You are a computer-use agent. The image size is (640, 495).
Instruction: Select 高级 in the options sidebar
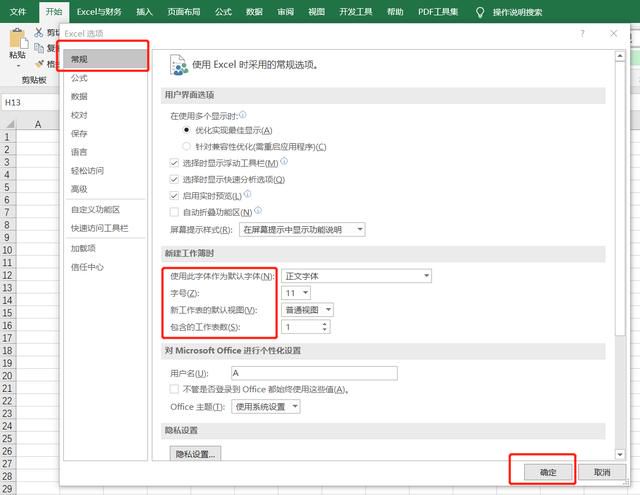(x=105, y=189)
